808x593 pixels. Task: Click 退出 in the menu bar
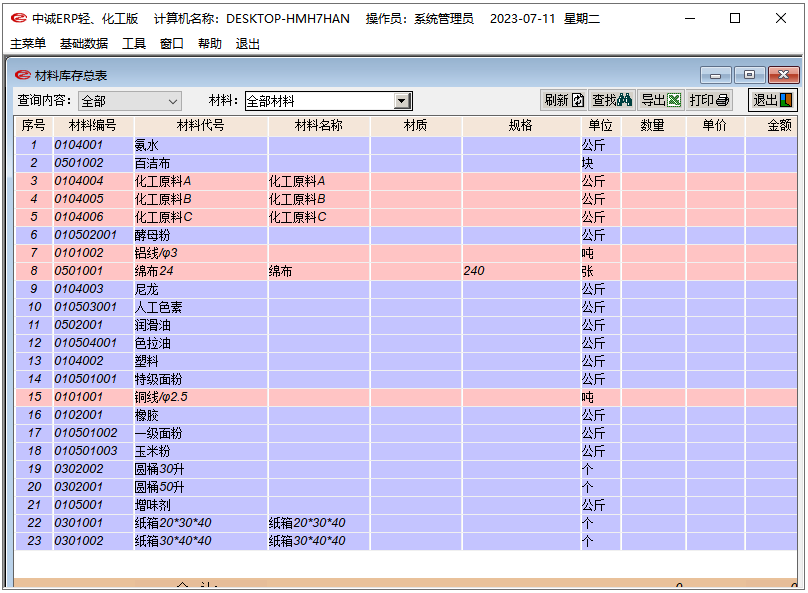248,44
